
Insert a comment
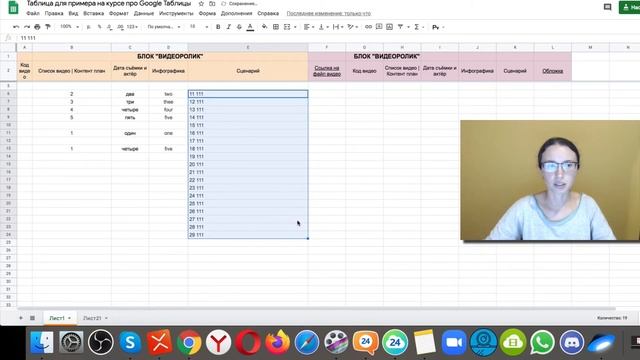click(x=379, y=27)
